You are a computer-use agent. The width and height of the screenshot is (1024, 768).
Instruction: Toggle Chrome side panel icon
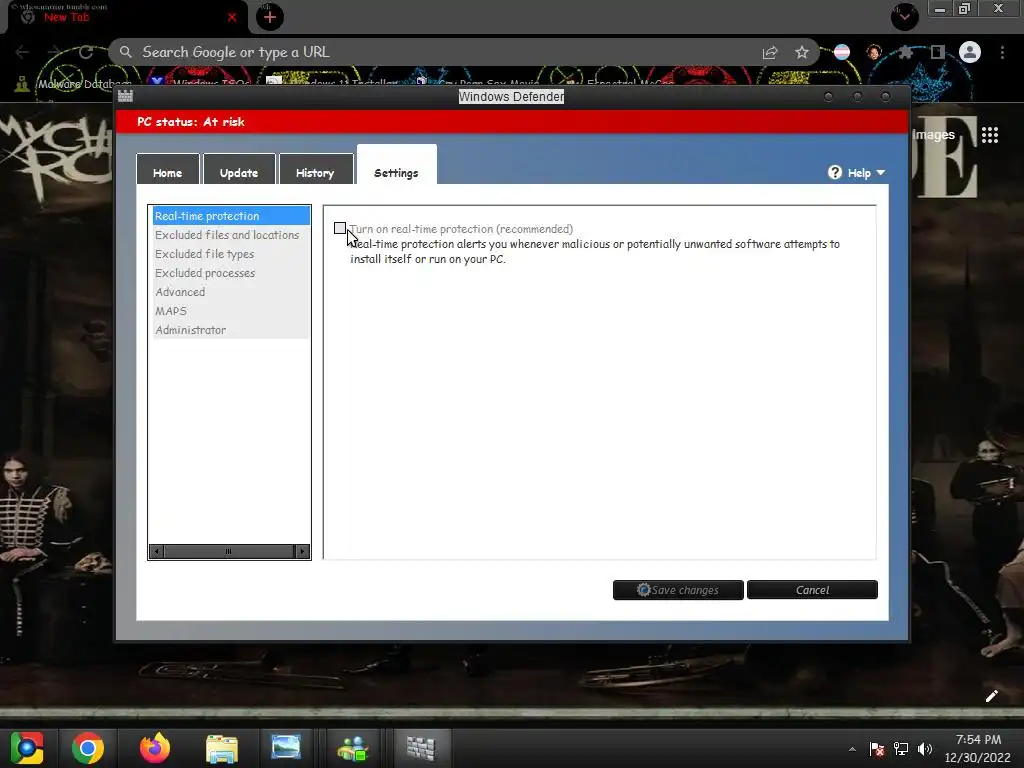(x=937, y=52)
